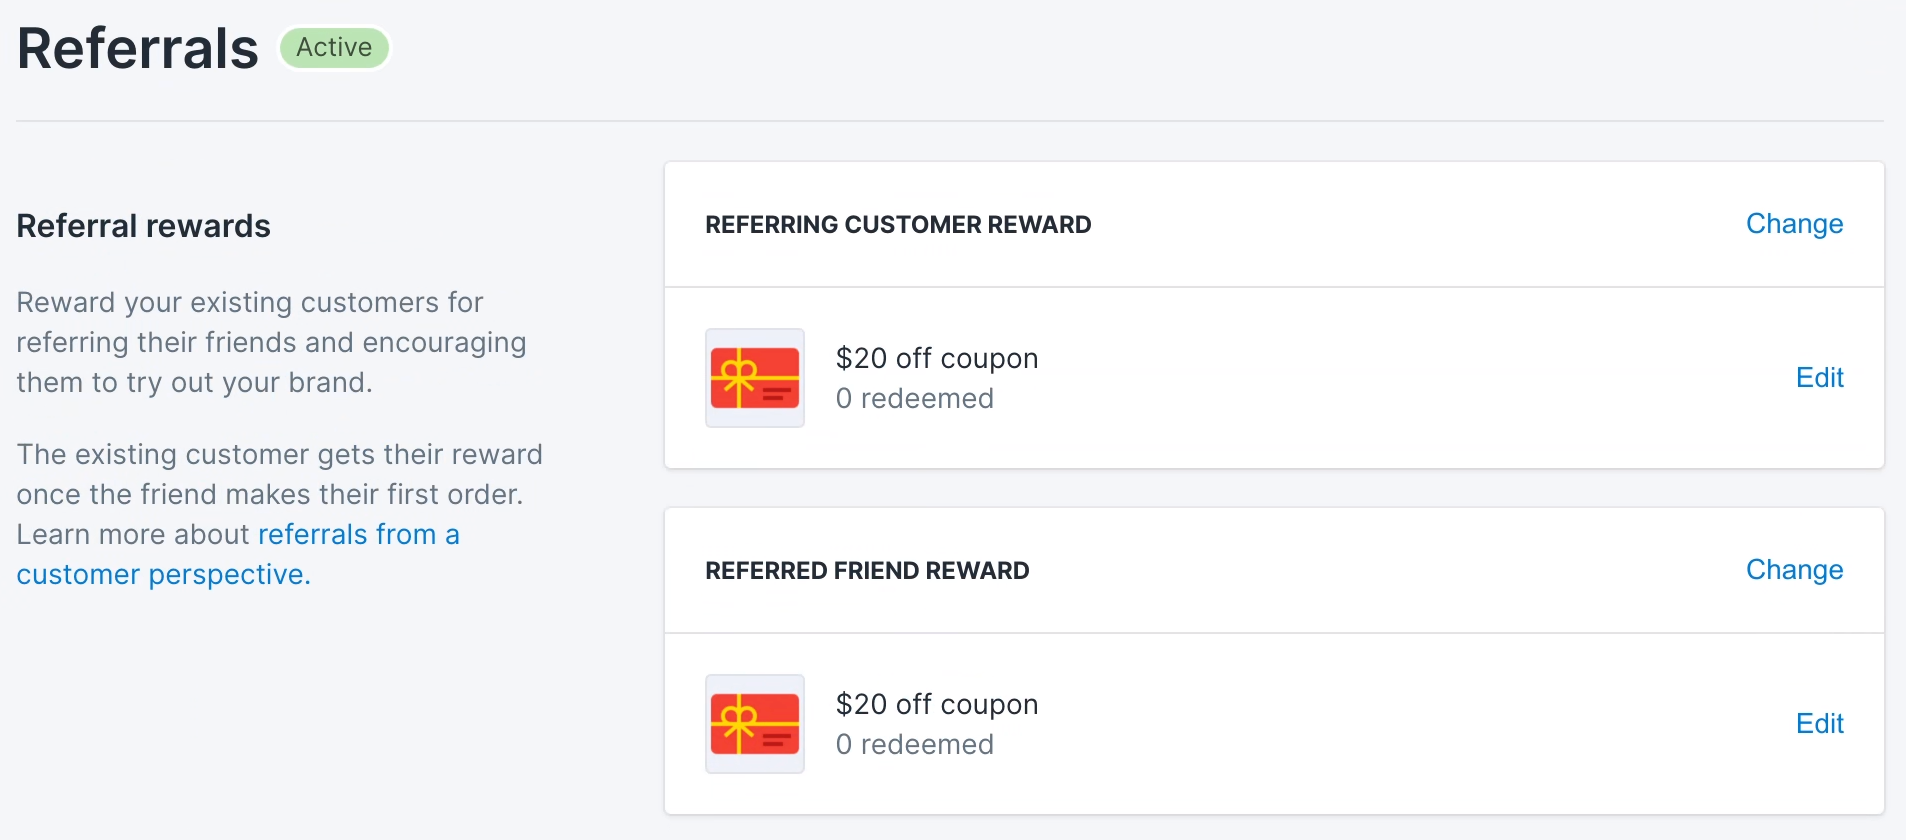The image size is (1906, 840).
Task: Click the green Active status badge
Action: coord(334,48)
